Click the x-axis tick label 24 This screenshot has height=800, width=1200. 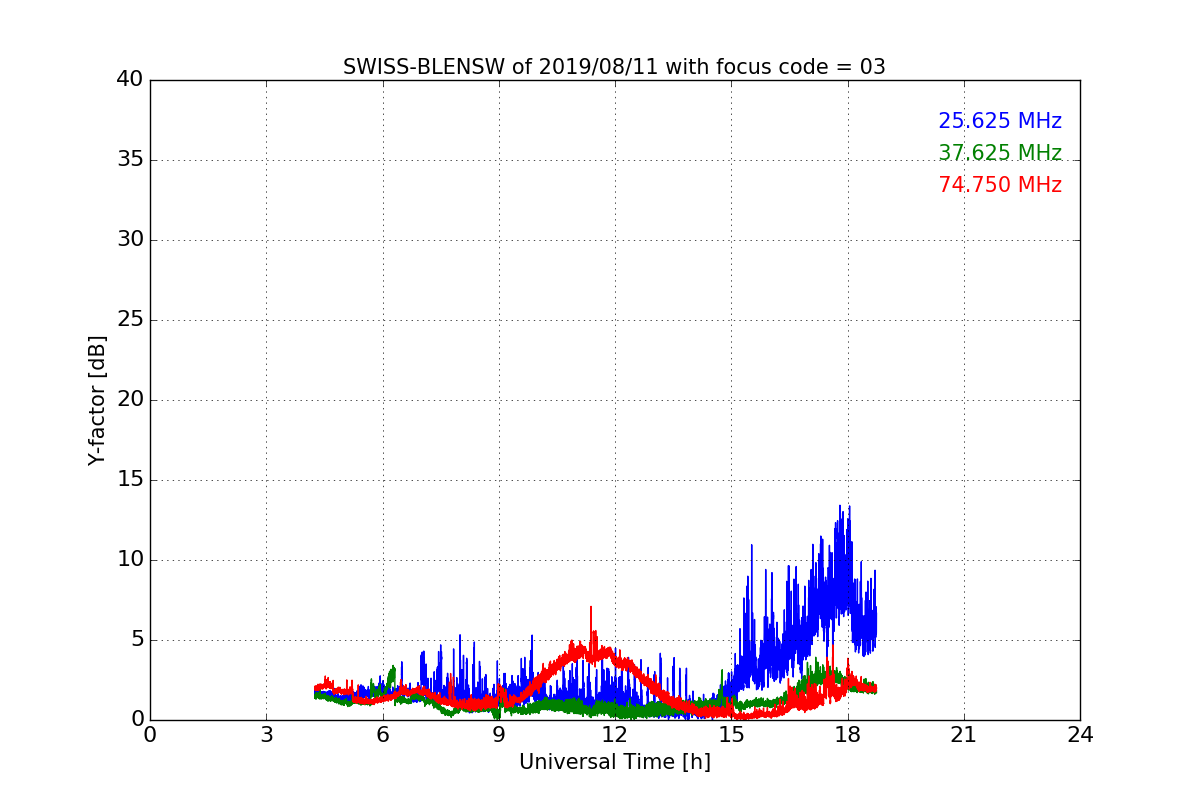tap(1080, 735)
